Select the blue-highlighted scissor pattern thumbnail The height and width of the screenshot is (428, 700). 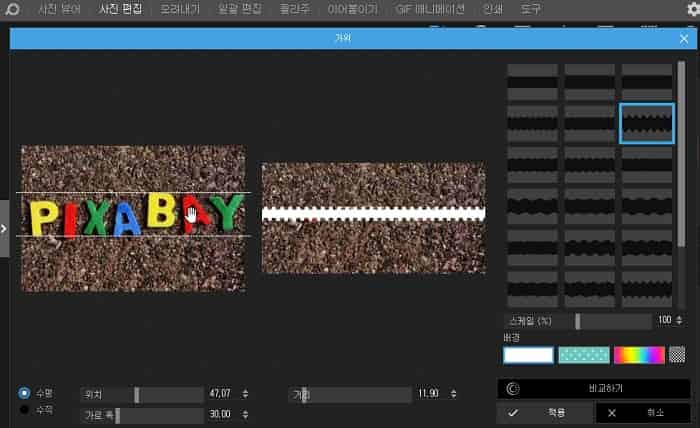(647, 124)
